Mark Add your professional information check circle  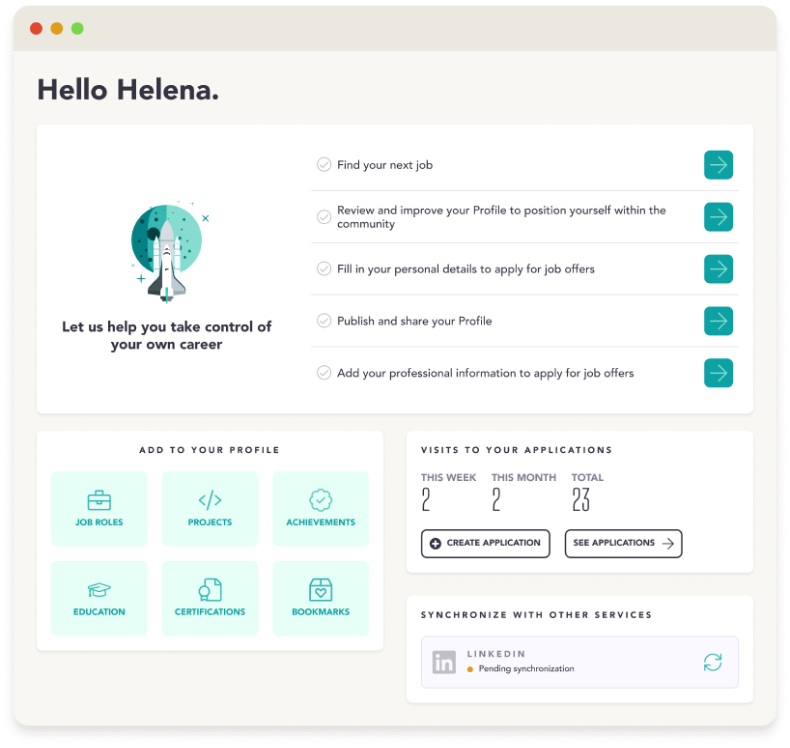coord(324,373)
